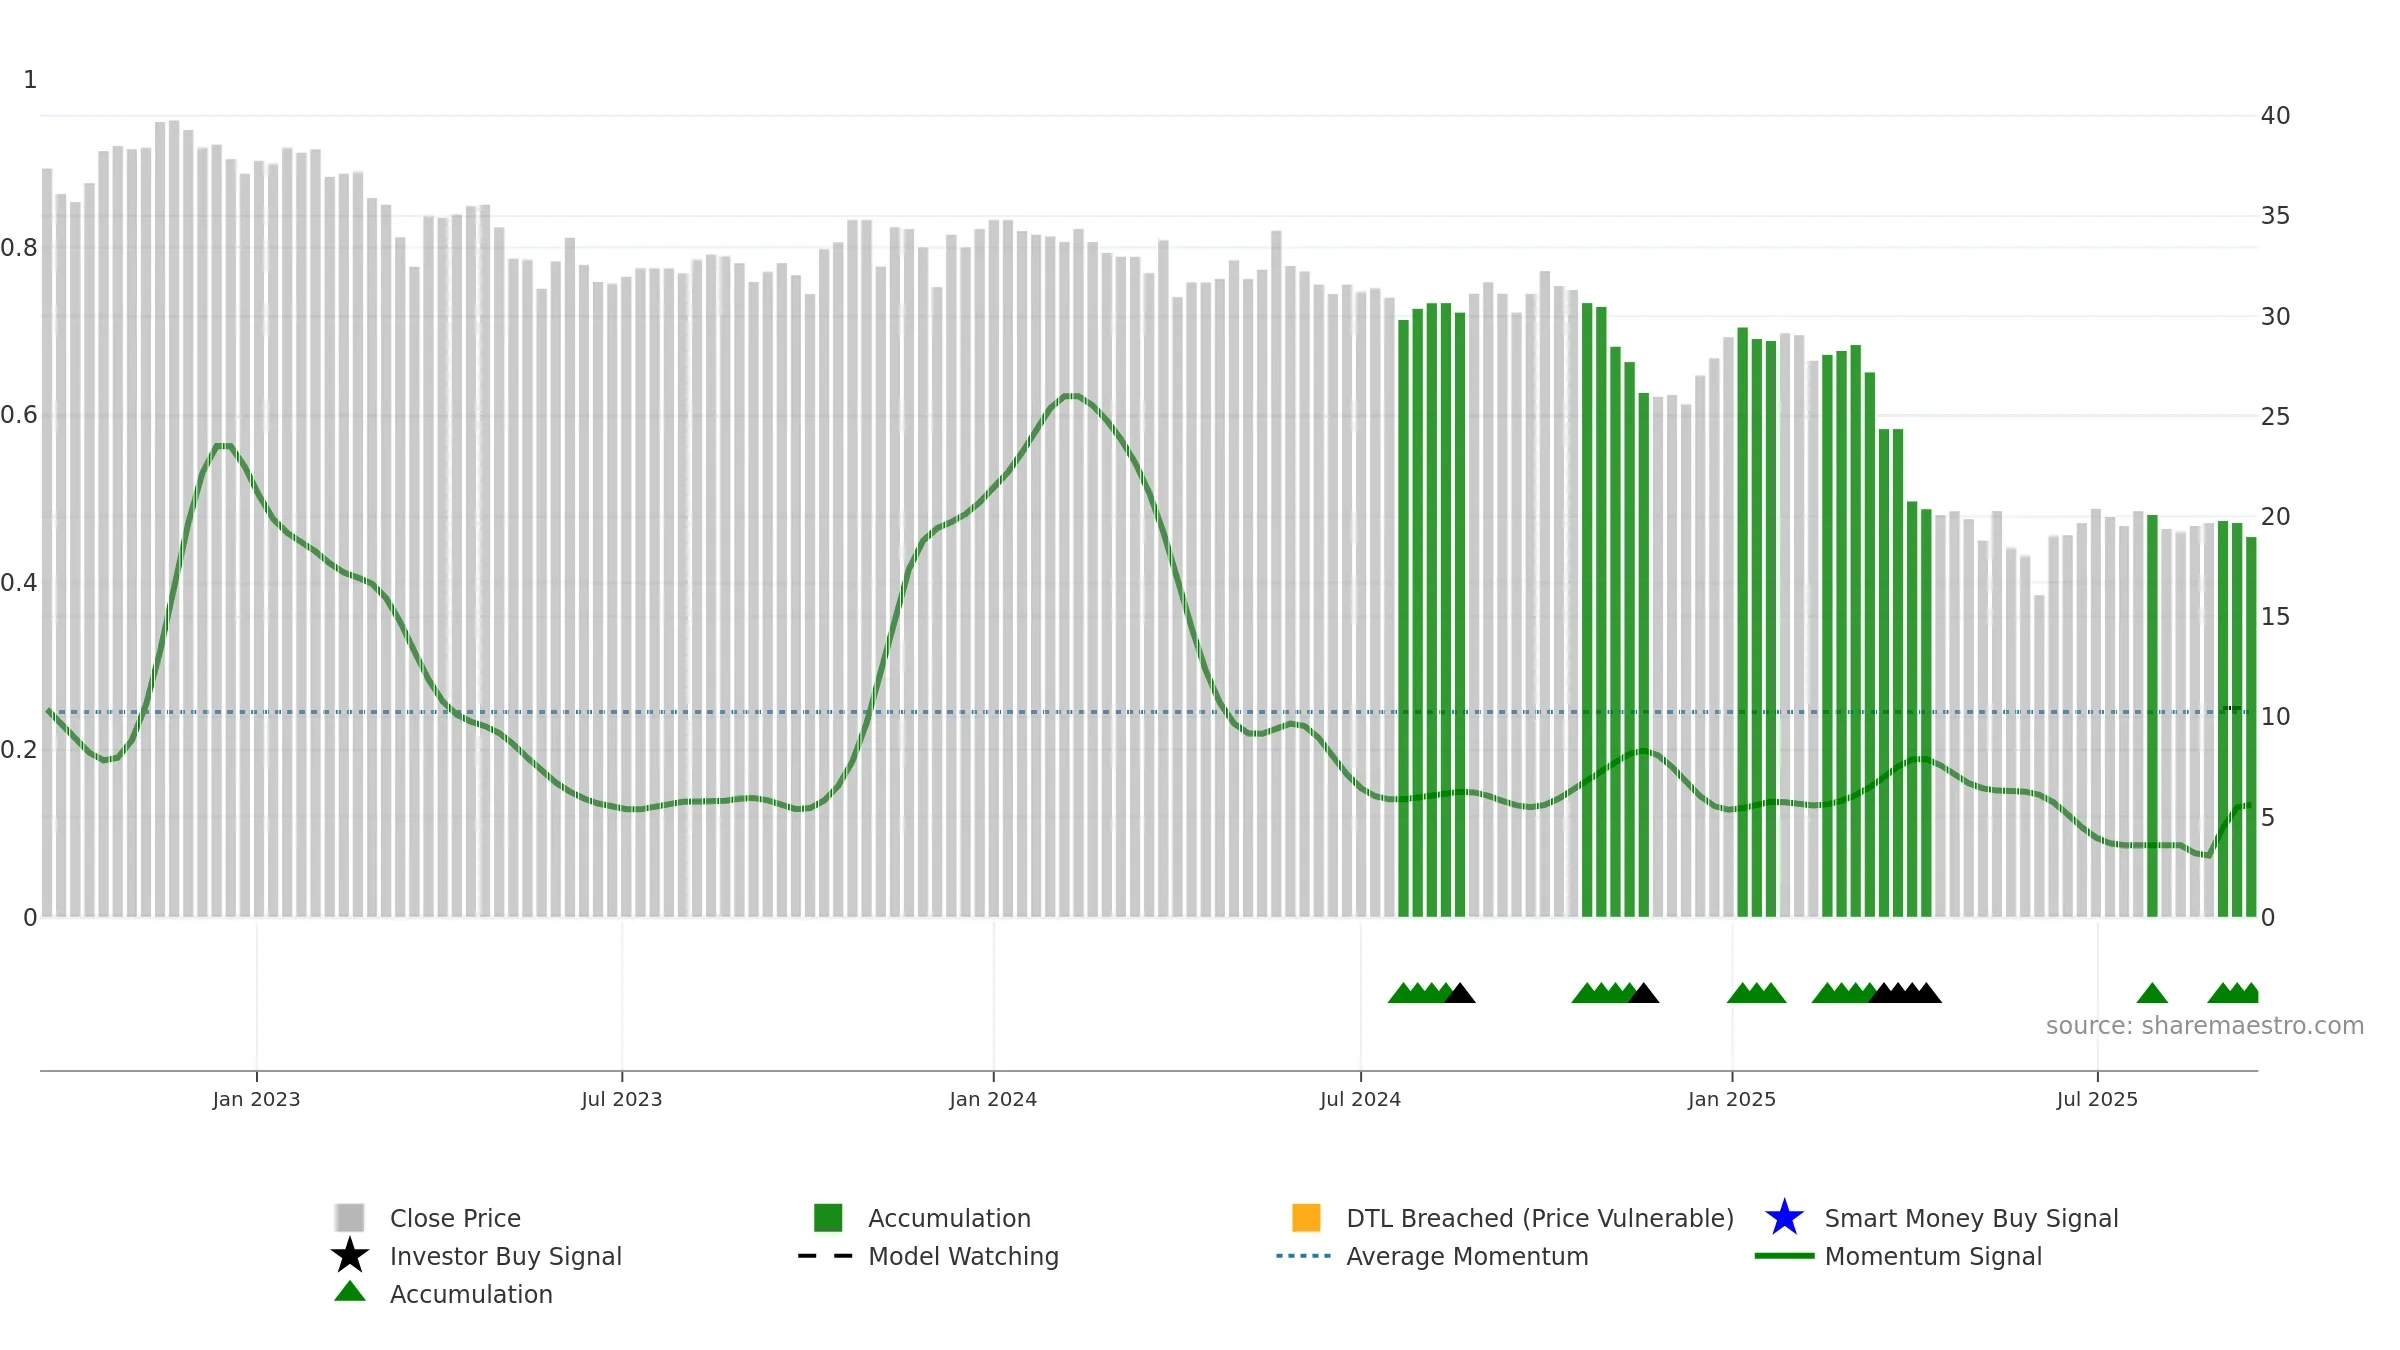Toggle the Investor Buy Signal legend label
This screenshot has height=1350, width=2400.
click(x=505, y=1256)
